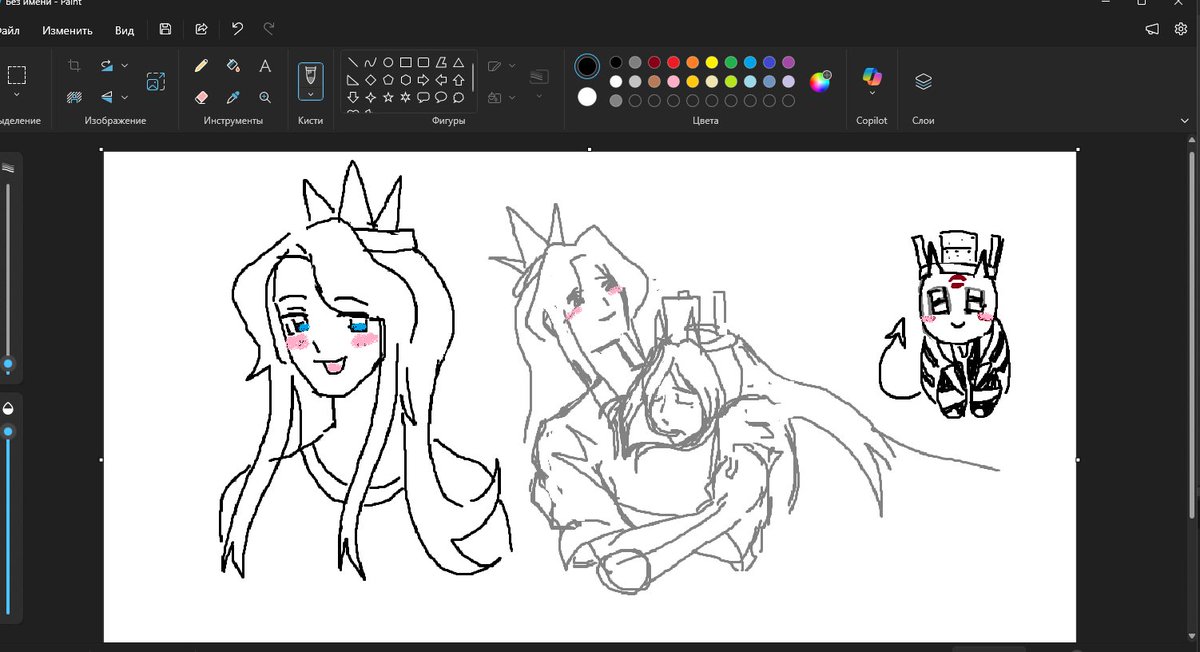The height and width of the screenshot is (652, 1200).
Task: Click the opacity slider handle
Action: coord(8,432)
